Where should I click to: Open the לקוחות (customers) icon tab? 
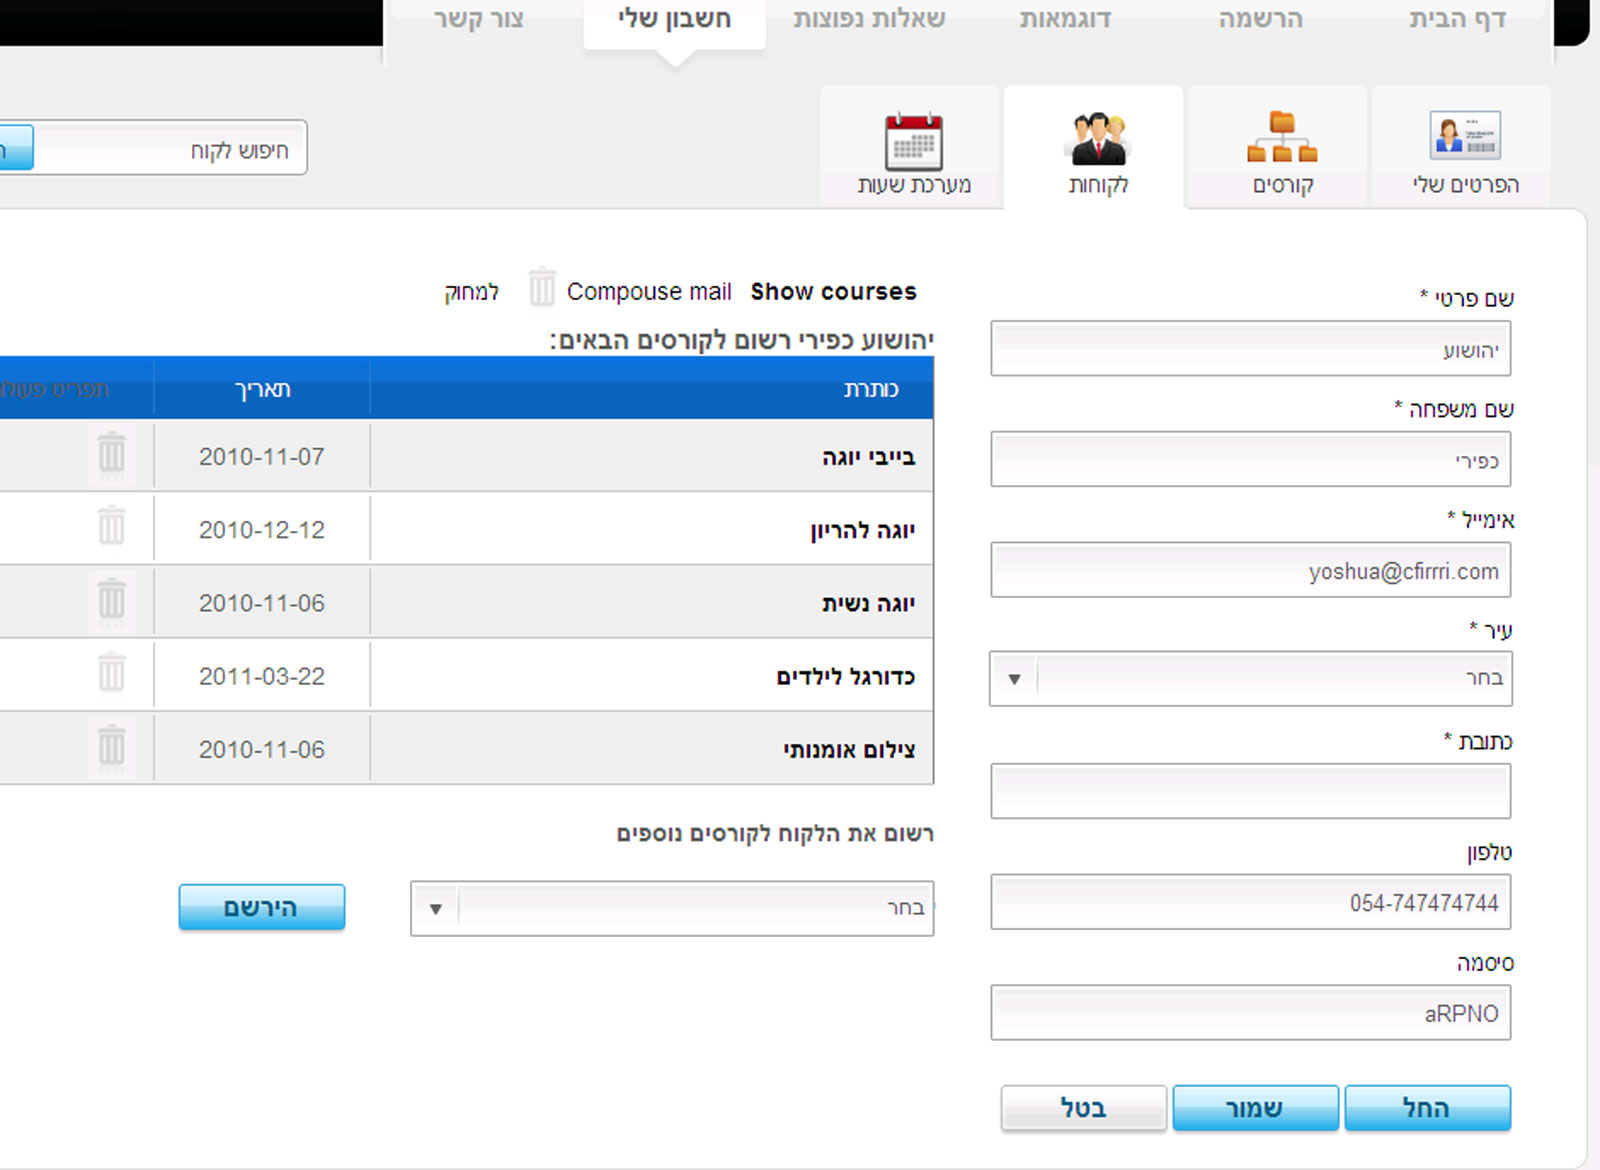coord(1097,140)
